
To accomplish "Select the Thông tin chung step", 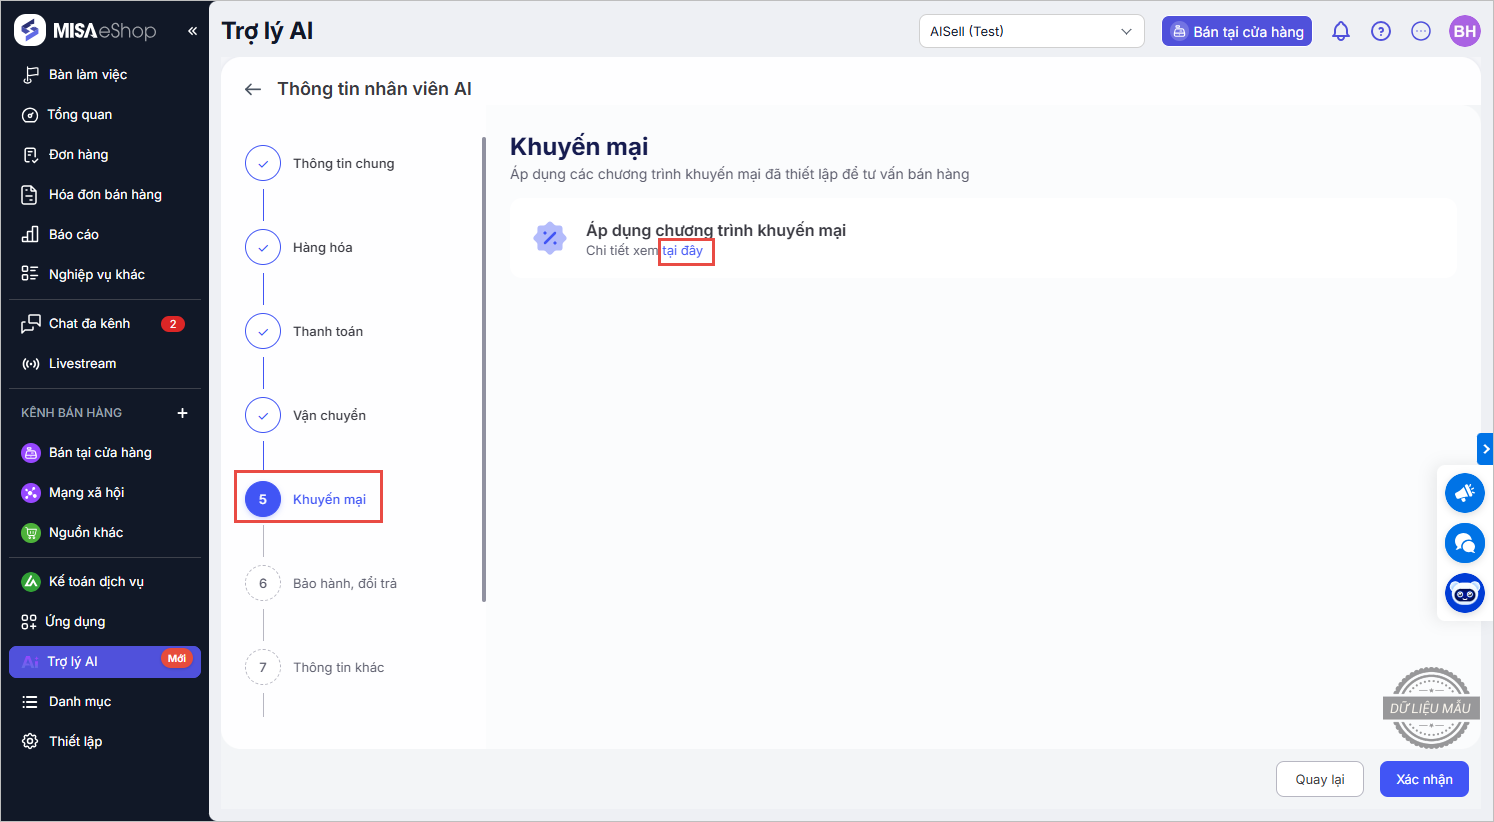I will click(343, 163).
